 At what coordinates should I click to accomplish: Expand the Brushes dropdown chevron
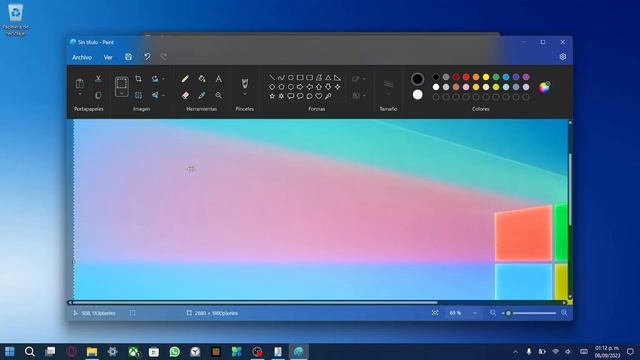pos(244,94)
